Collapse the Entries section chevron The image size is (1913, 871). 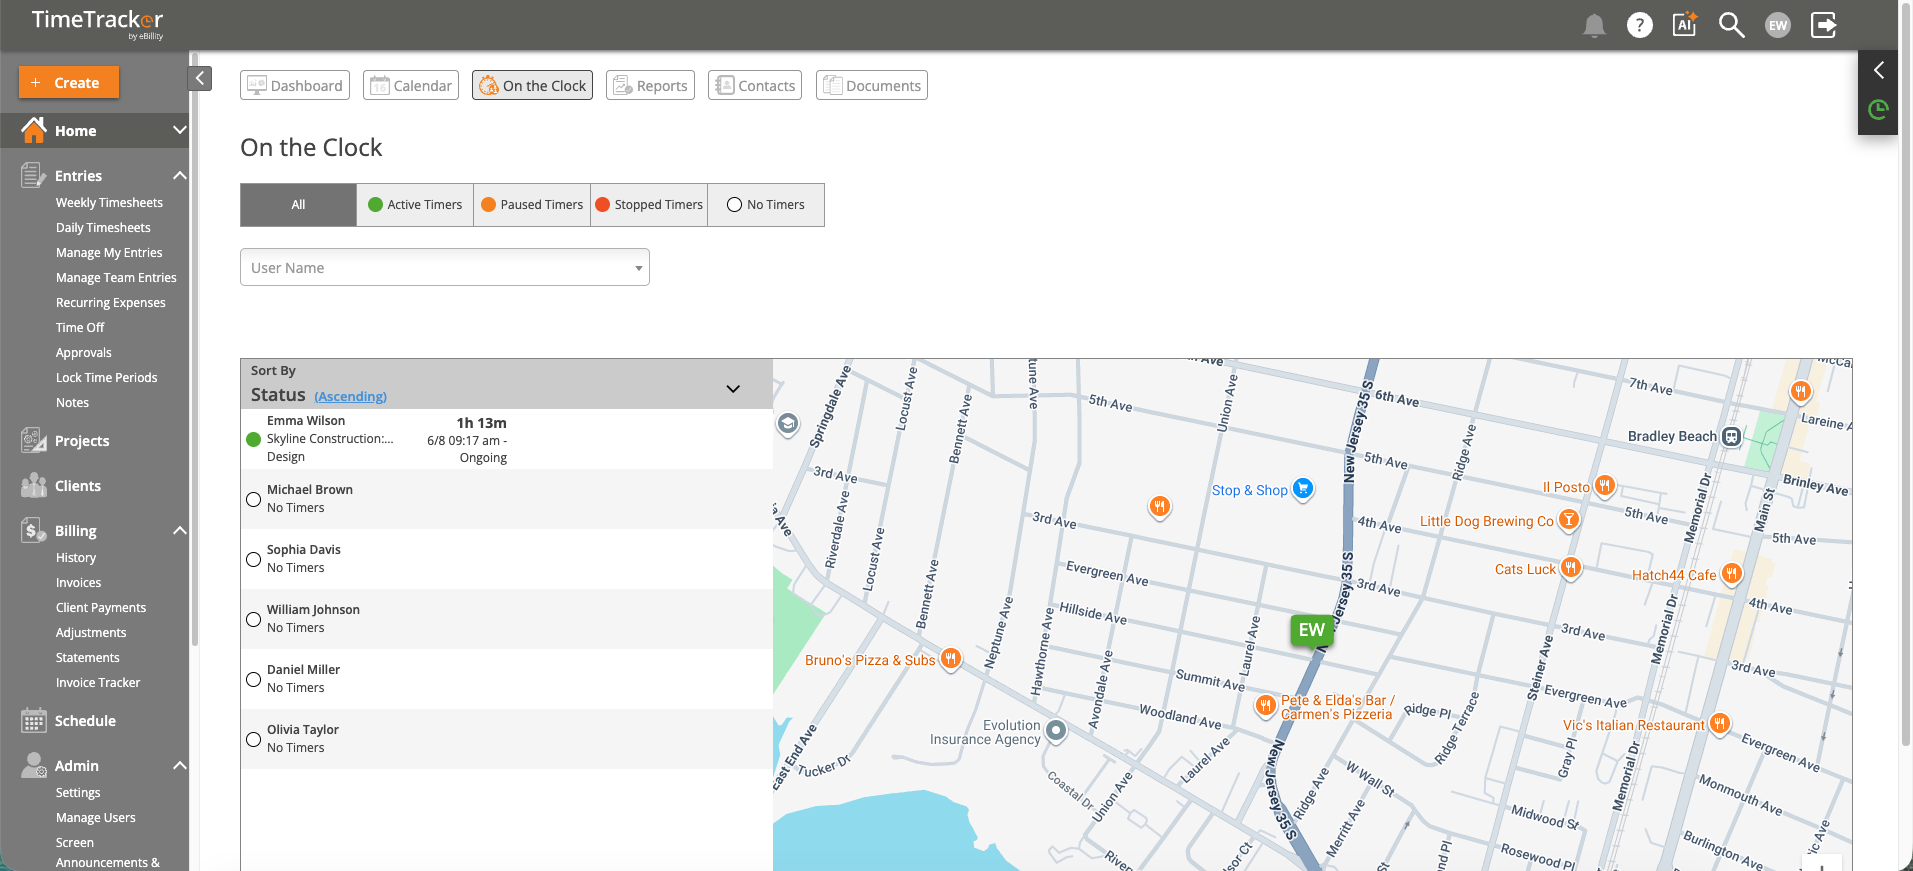tap(180, 175)
